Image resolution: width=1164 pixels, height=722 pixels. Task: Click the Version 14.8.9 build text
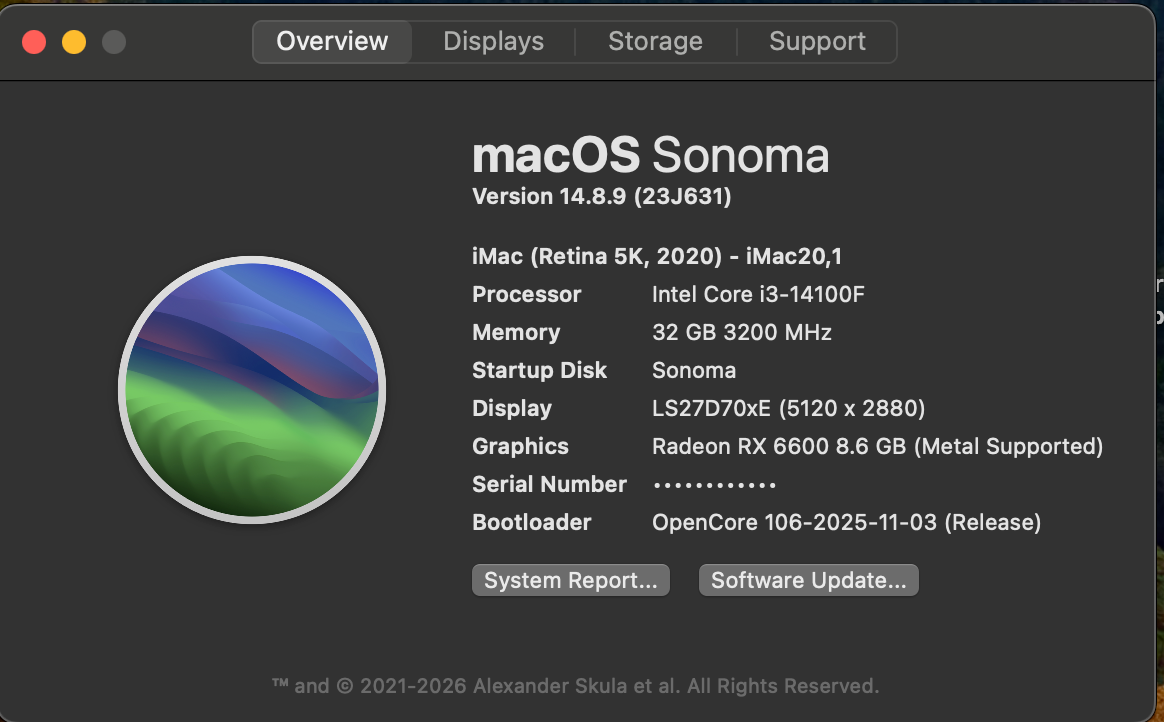pos(602,197)
